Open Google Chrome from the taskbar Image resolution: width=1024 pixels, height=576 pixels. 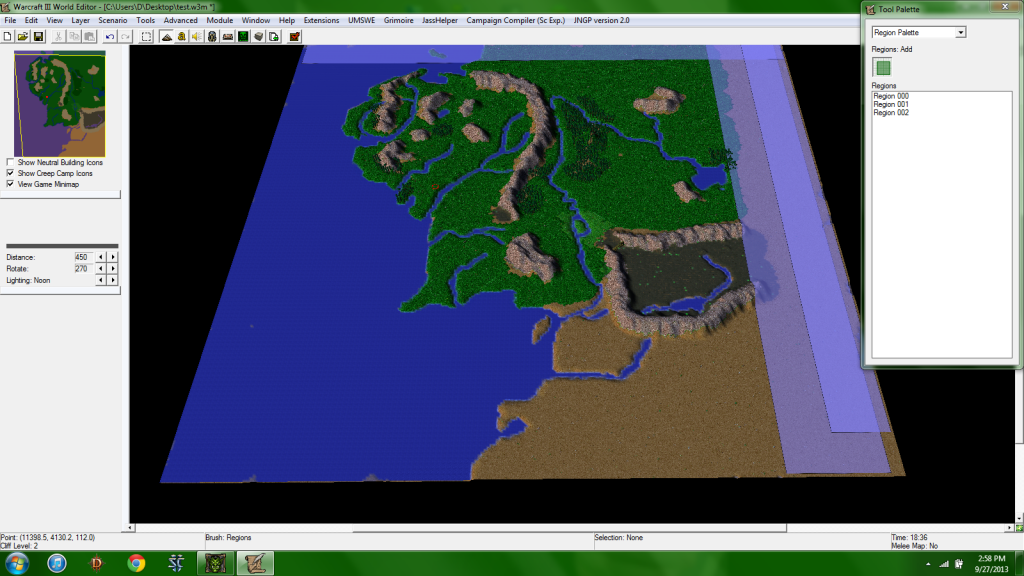136,563
